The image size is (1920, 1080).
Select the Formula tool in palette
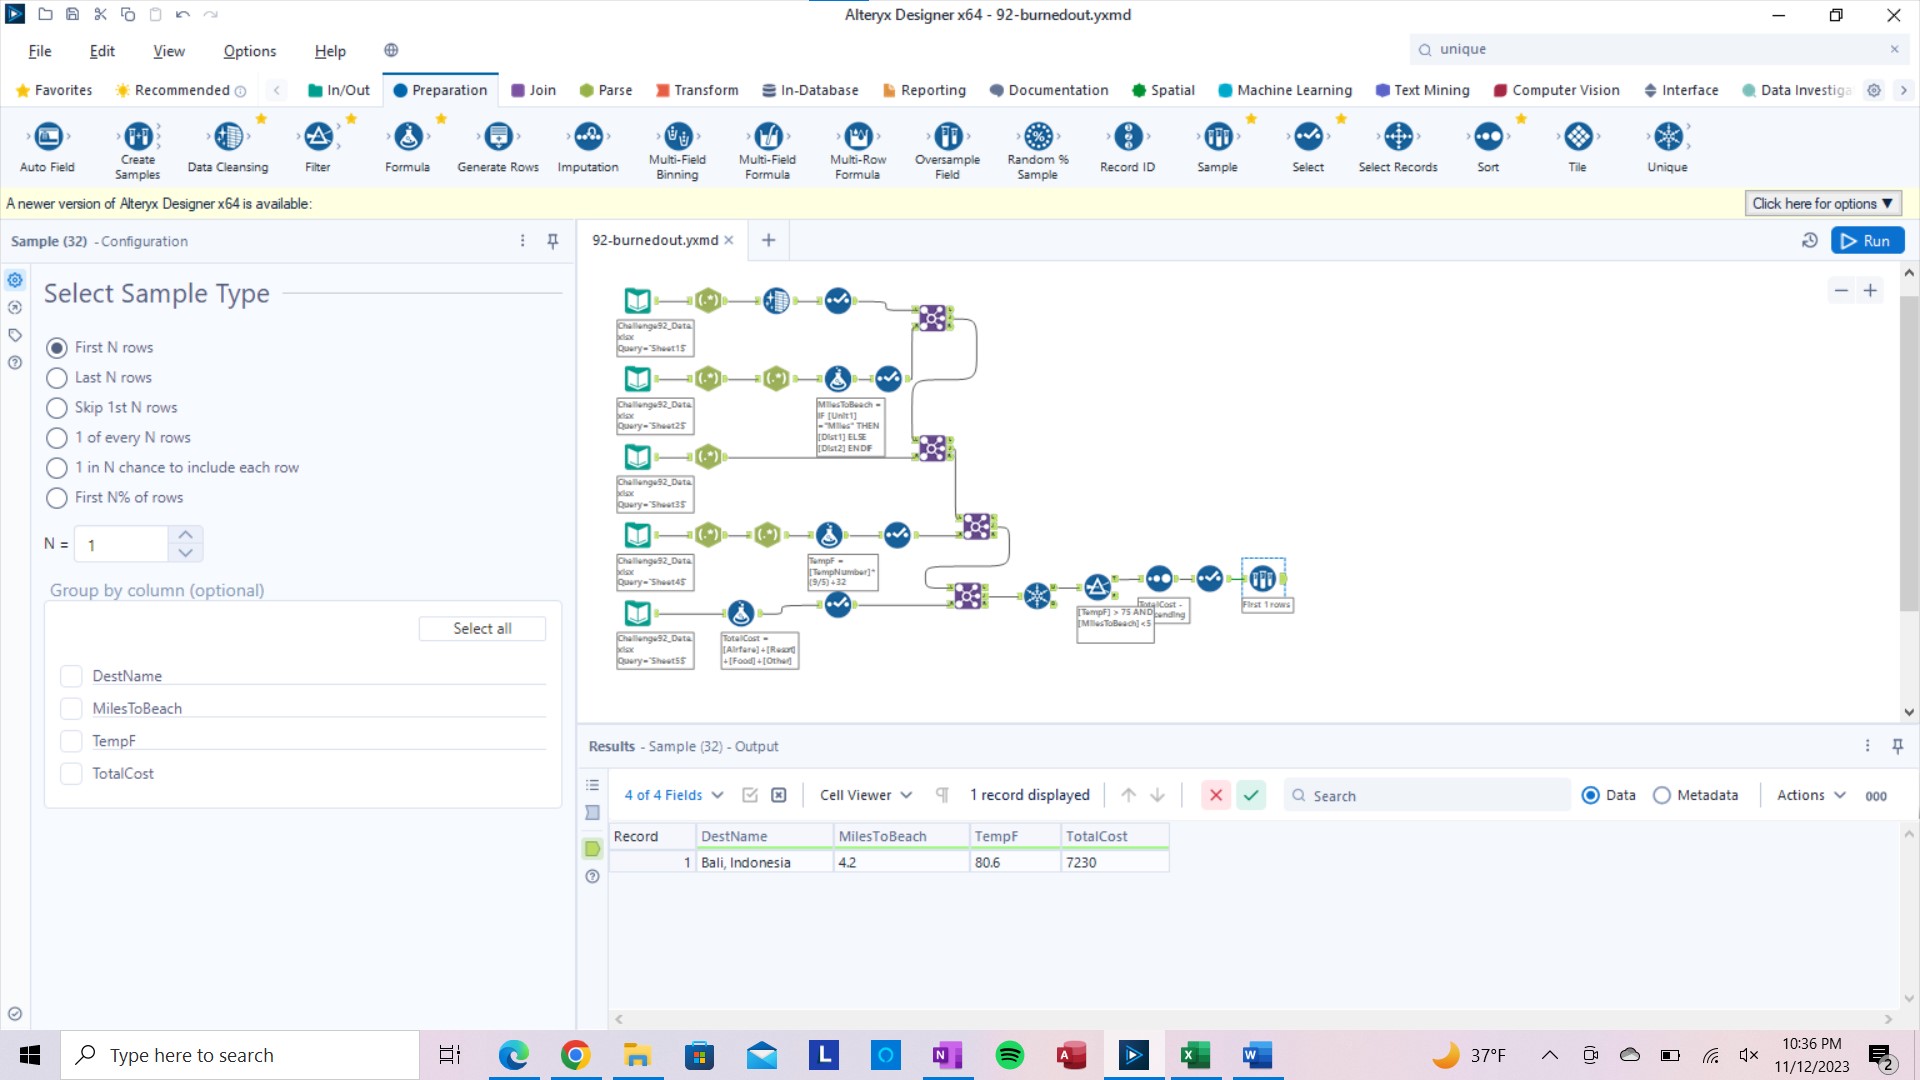(407, 137)
